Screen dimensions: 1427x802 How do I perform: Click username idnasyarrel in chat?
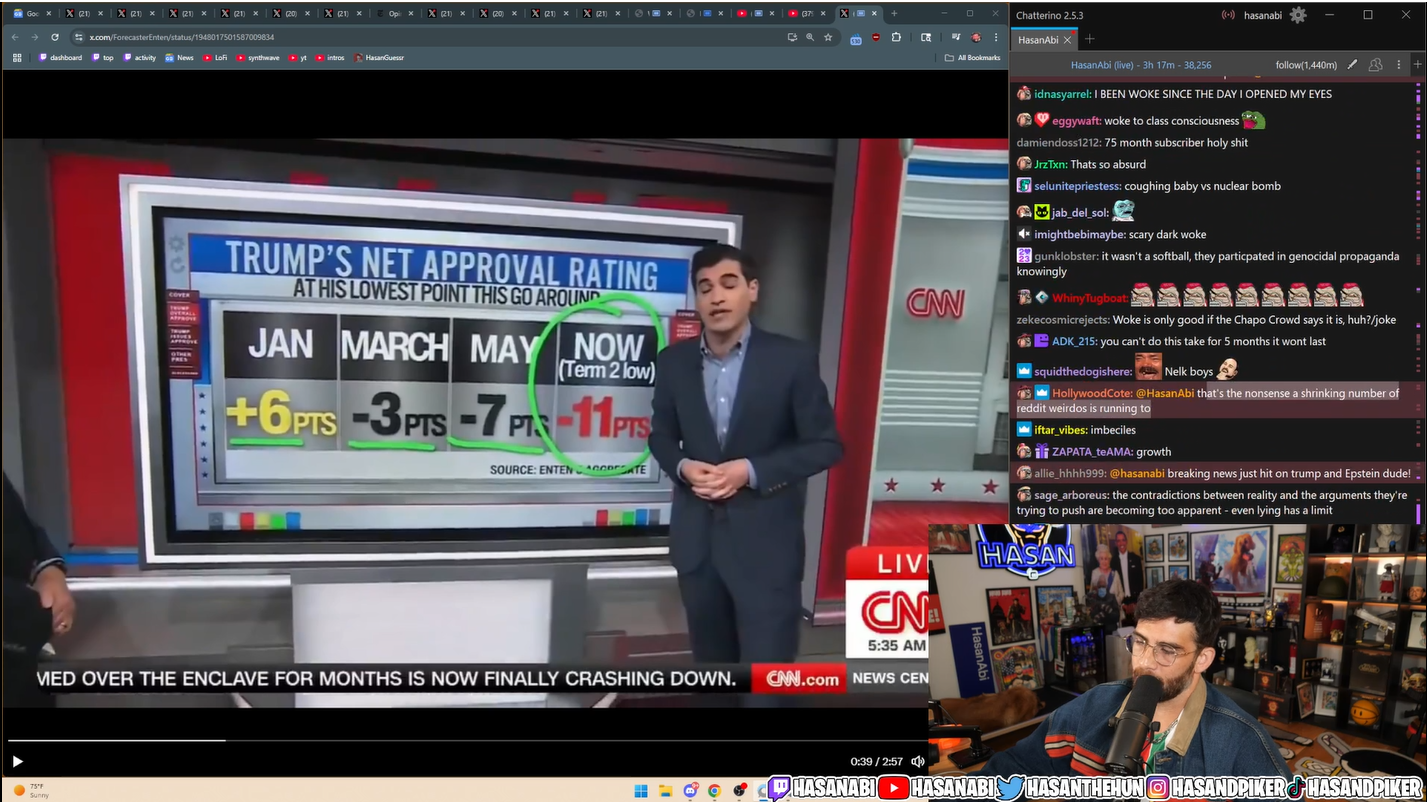click(1062, 94)
